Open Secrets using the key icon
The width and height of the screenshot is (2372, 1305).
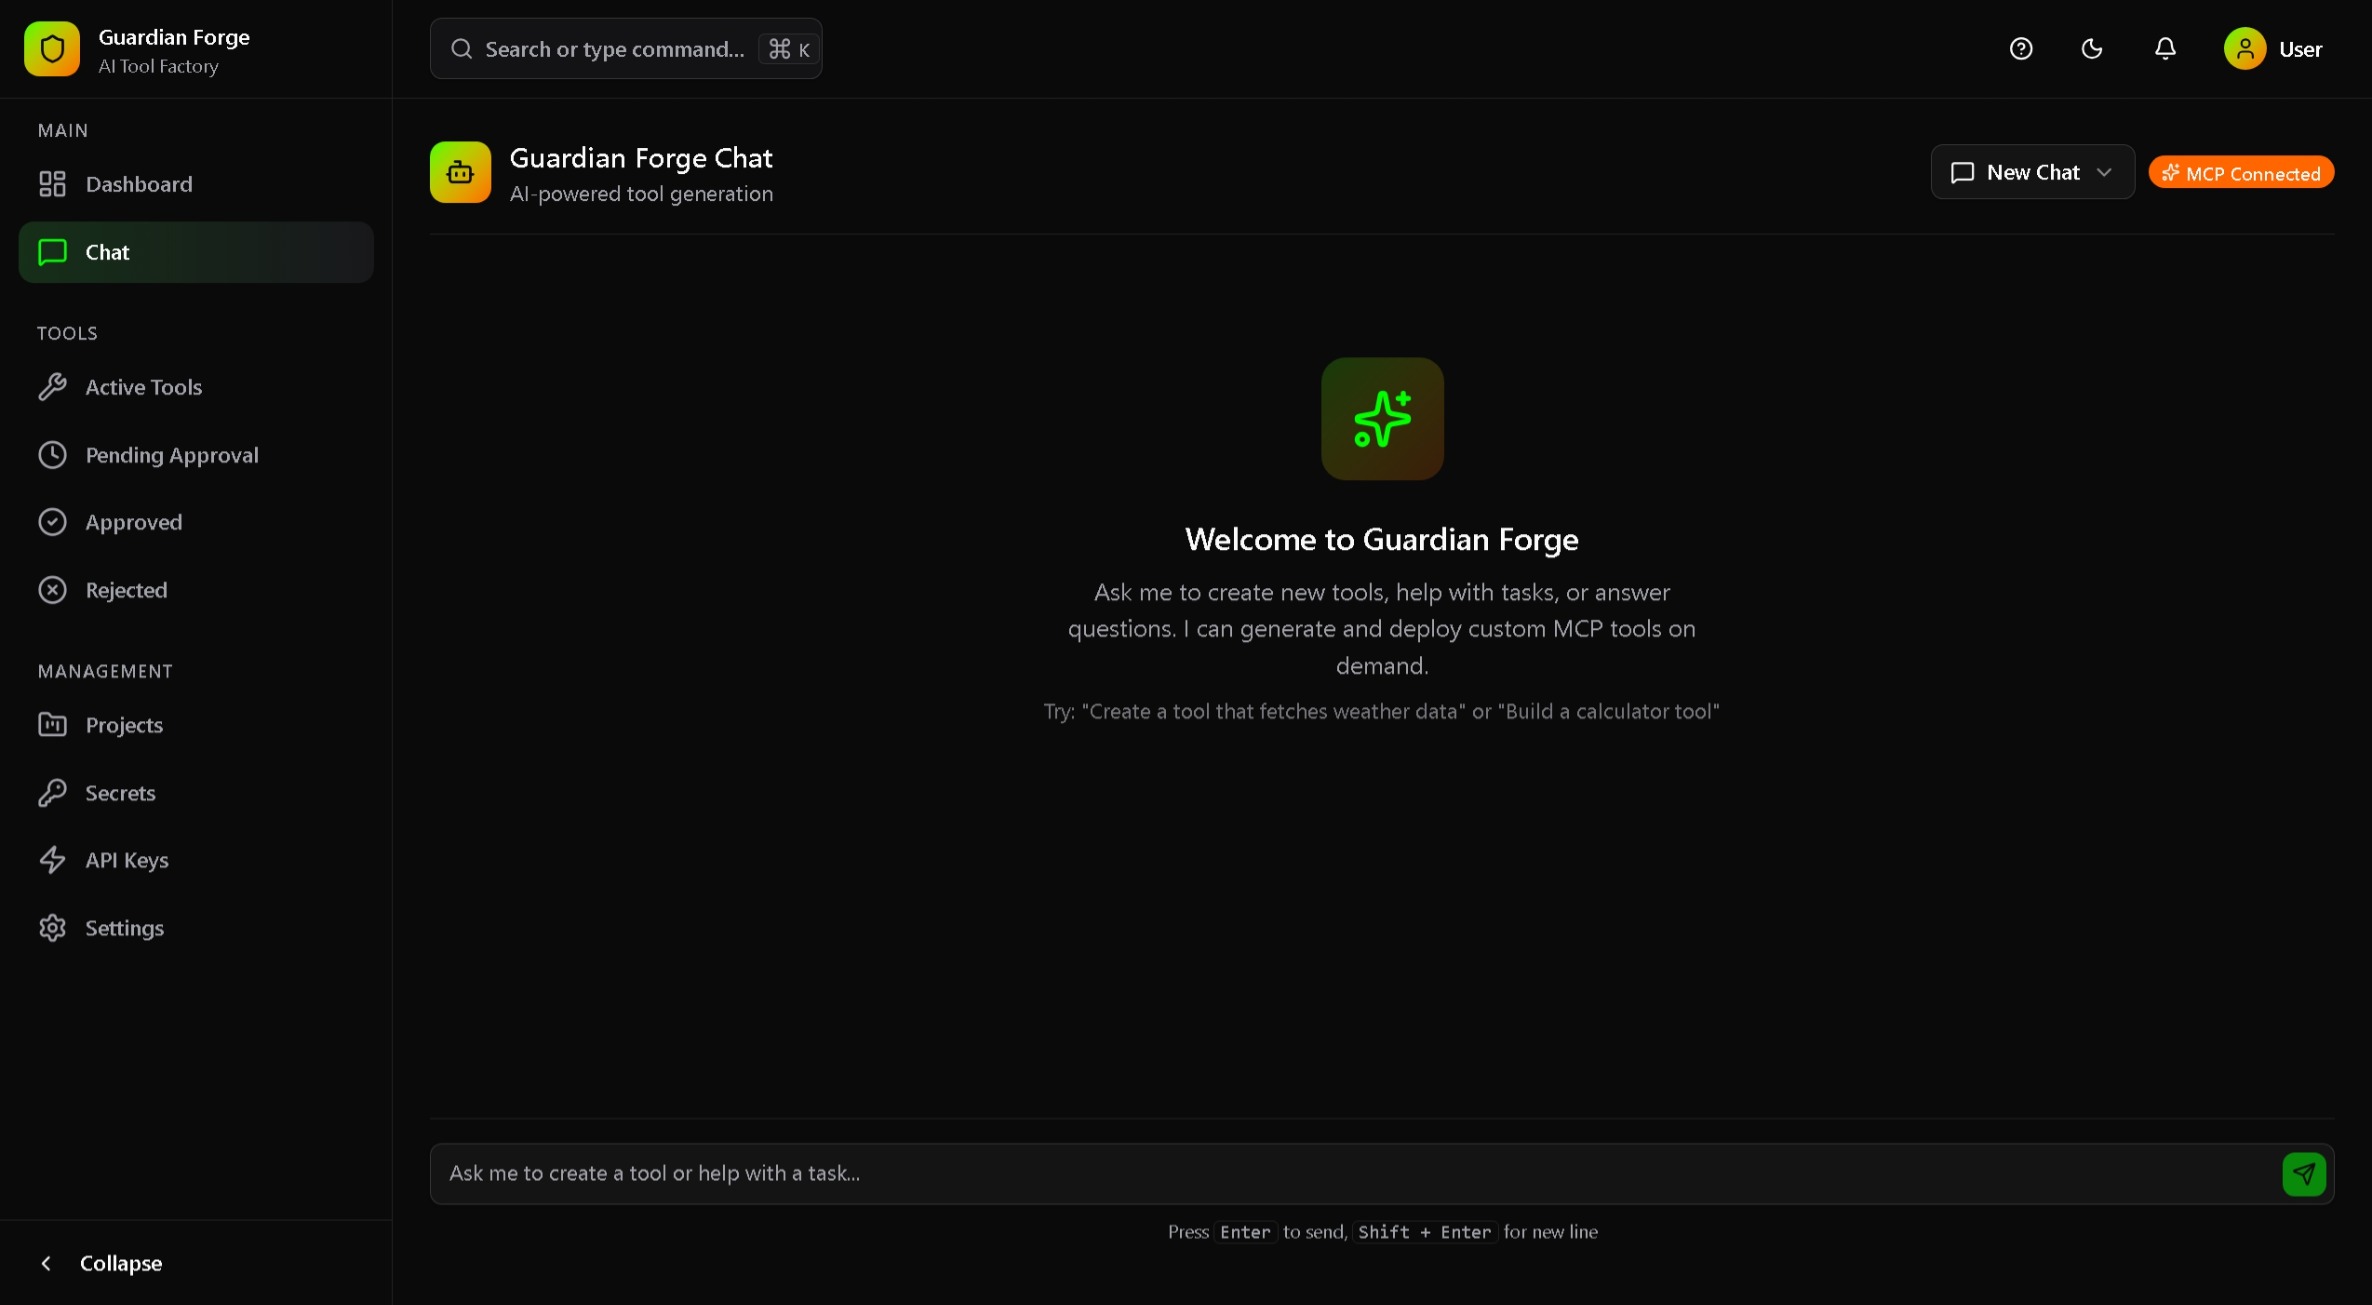point(54,793)
